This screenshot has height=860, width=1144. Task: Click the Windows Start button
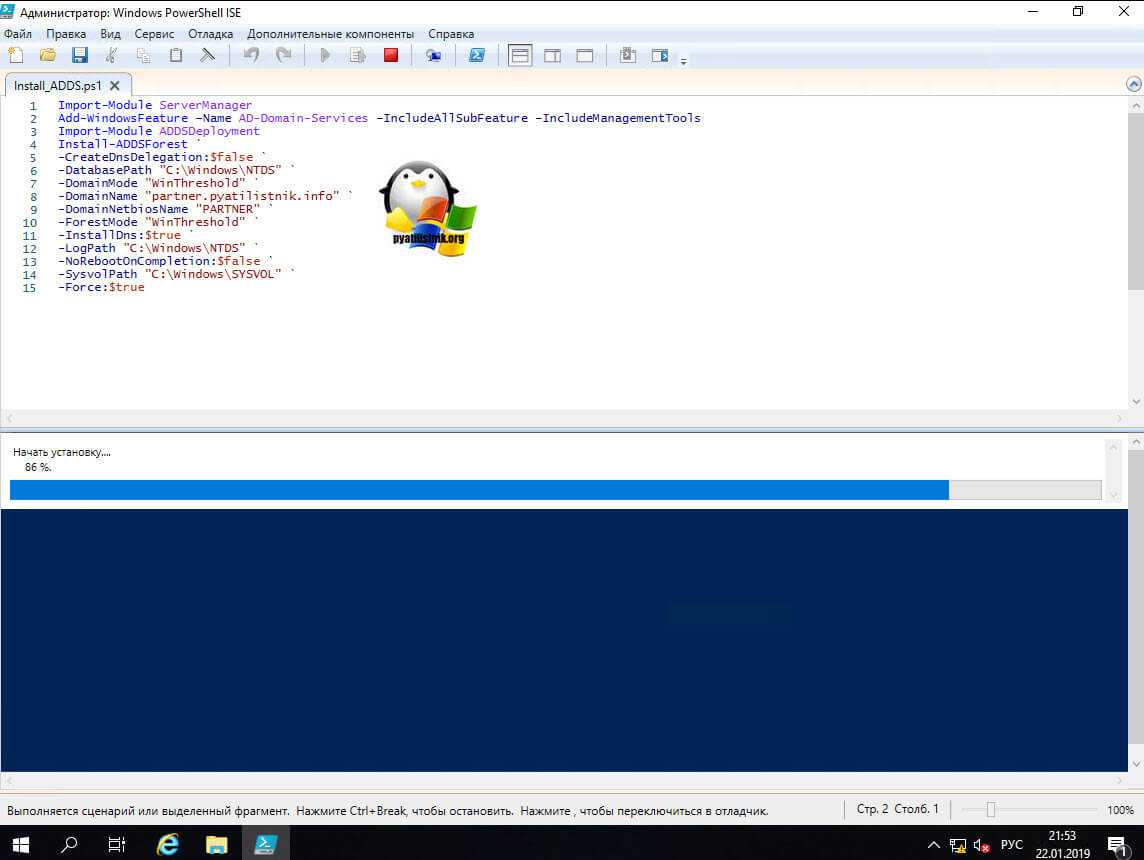tap(20, 844)
